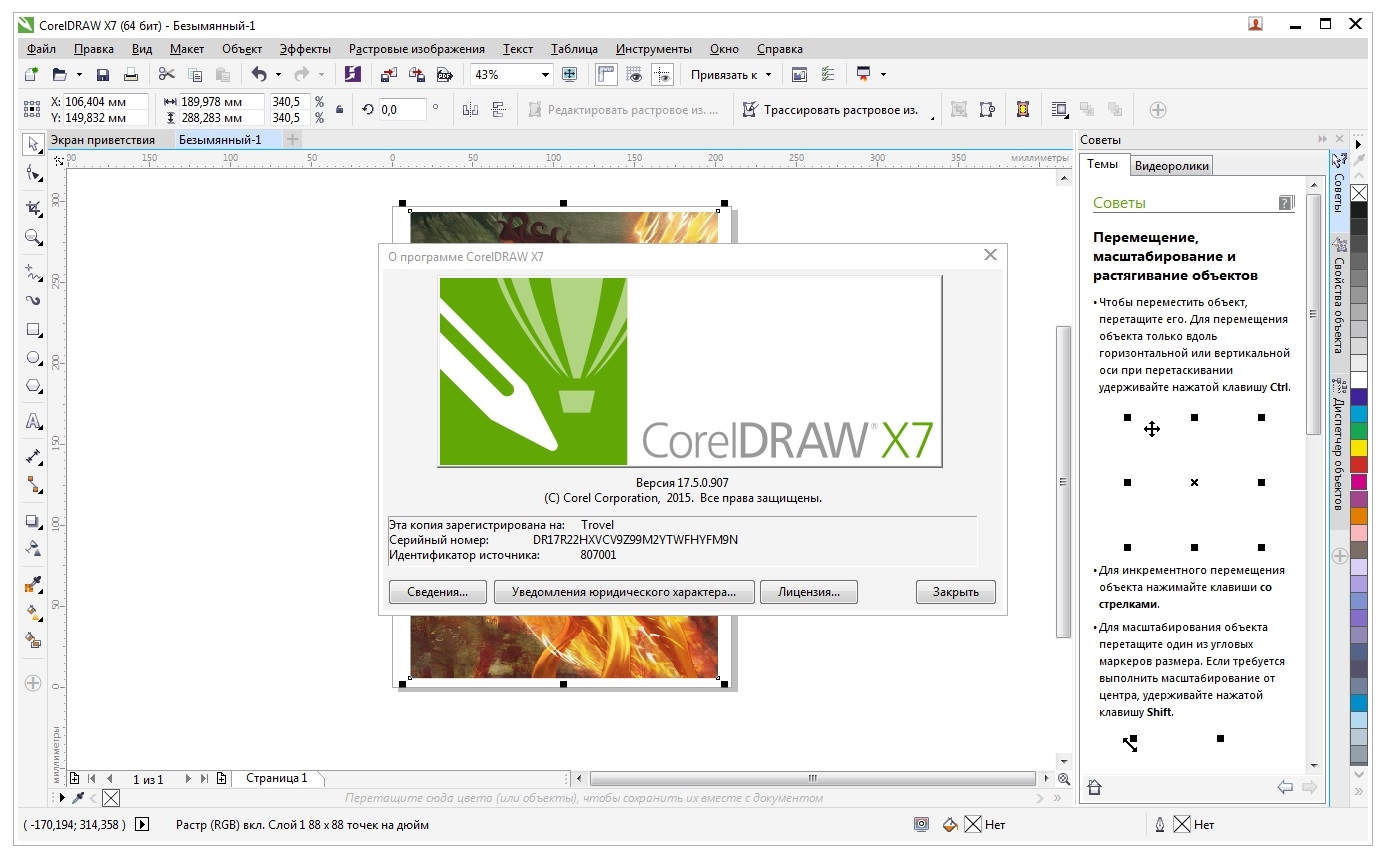The height and width of the screenshot is (865, 1390).
Task: Click the Import icon
Action: coord(389,74)
